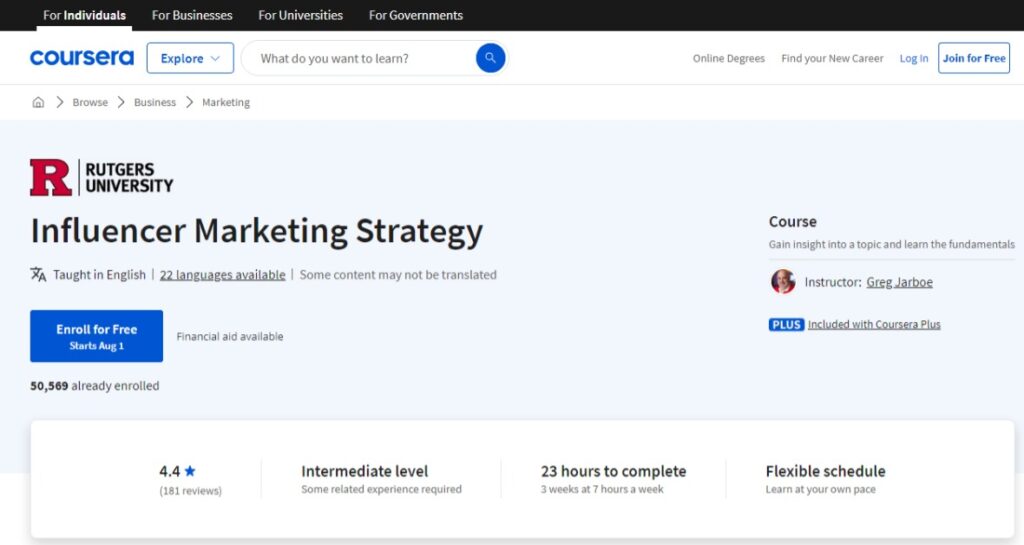Focus the 'What do you want to learn?' field
This screenshot has width=1024, height=545.
click(359, 58)
